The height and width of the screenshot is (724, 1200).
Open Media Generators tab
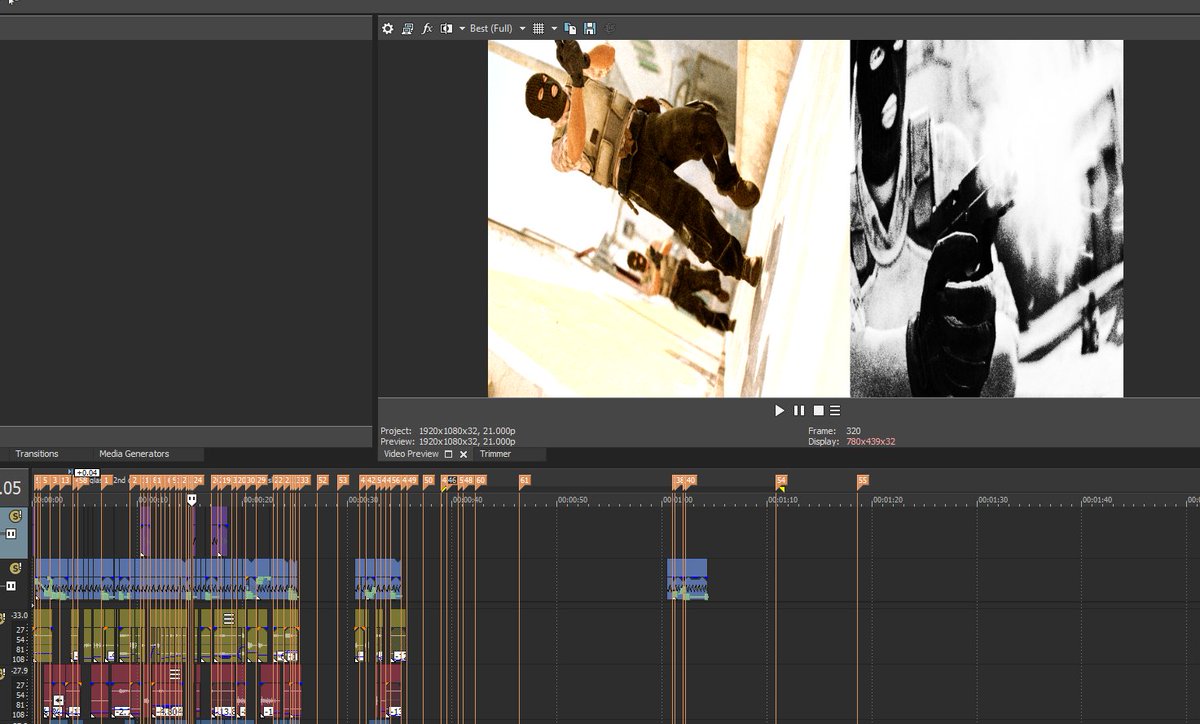coord(134,454)
